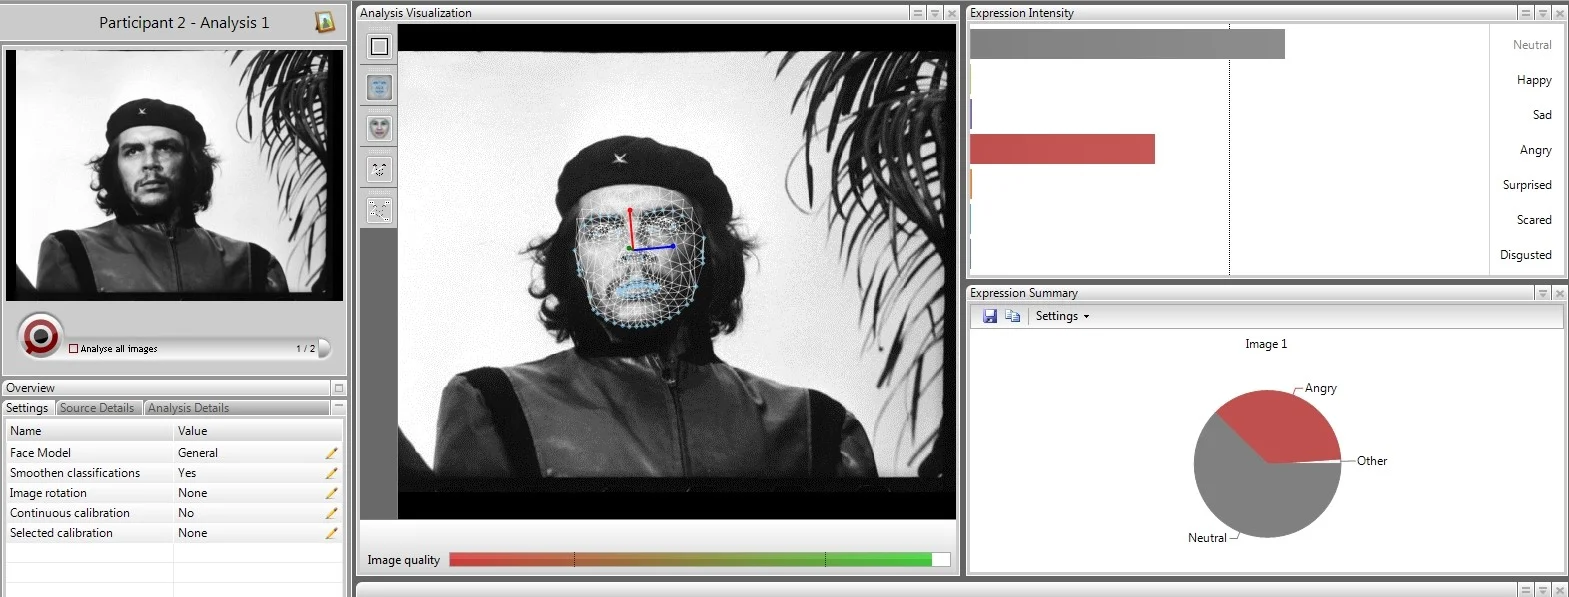
Task: Minimize the Settings tab panel
Action: coord(338,408)
